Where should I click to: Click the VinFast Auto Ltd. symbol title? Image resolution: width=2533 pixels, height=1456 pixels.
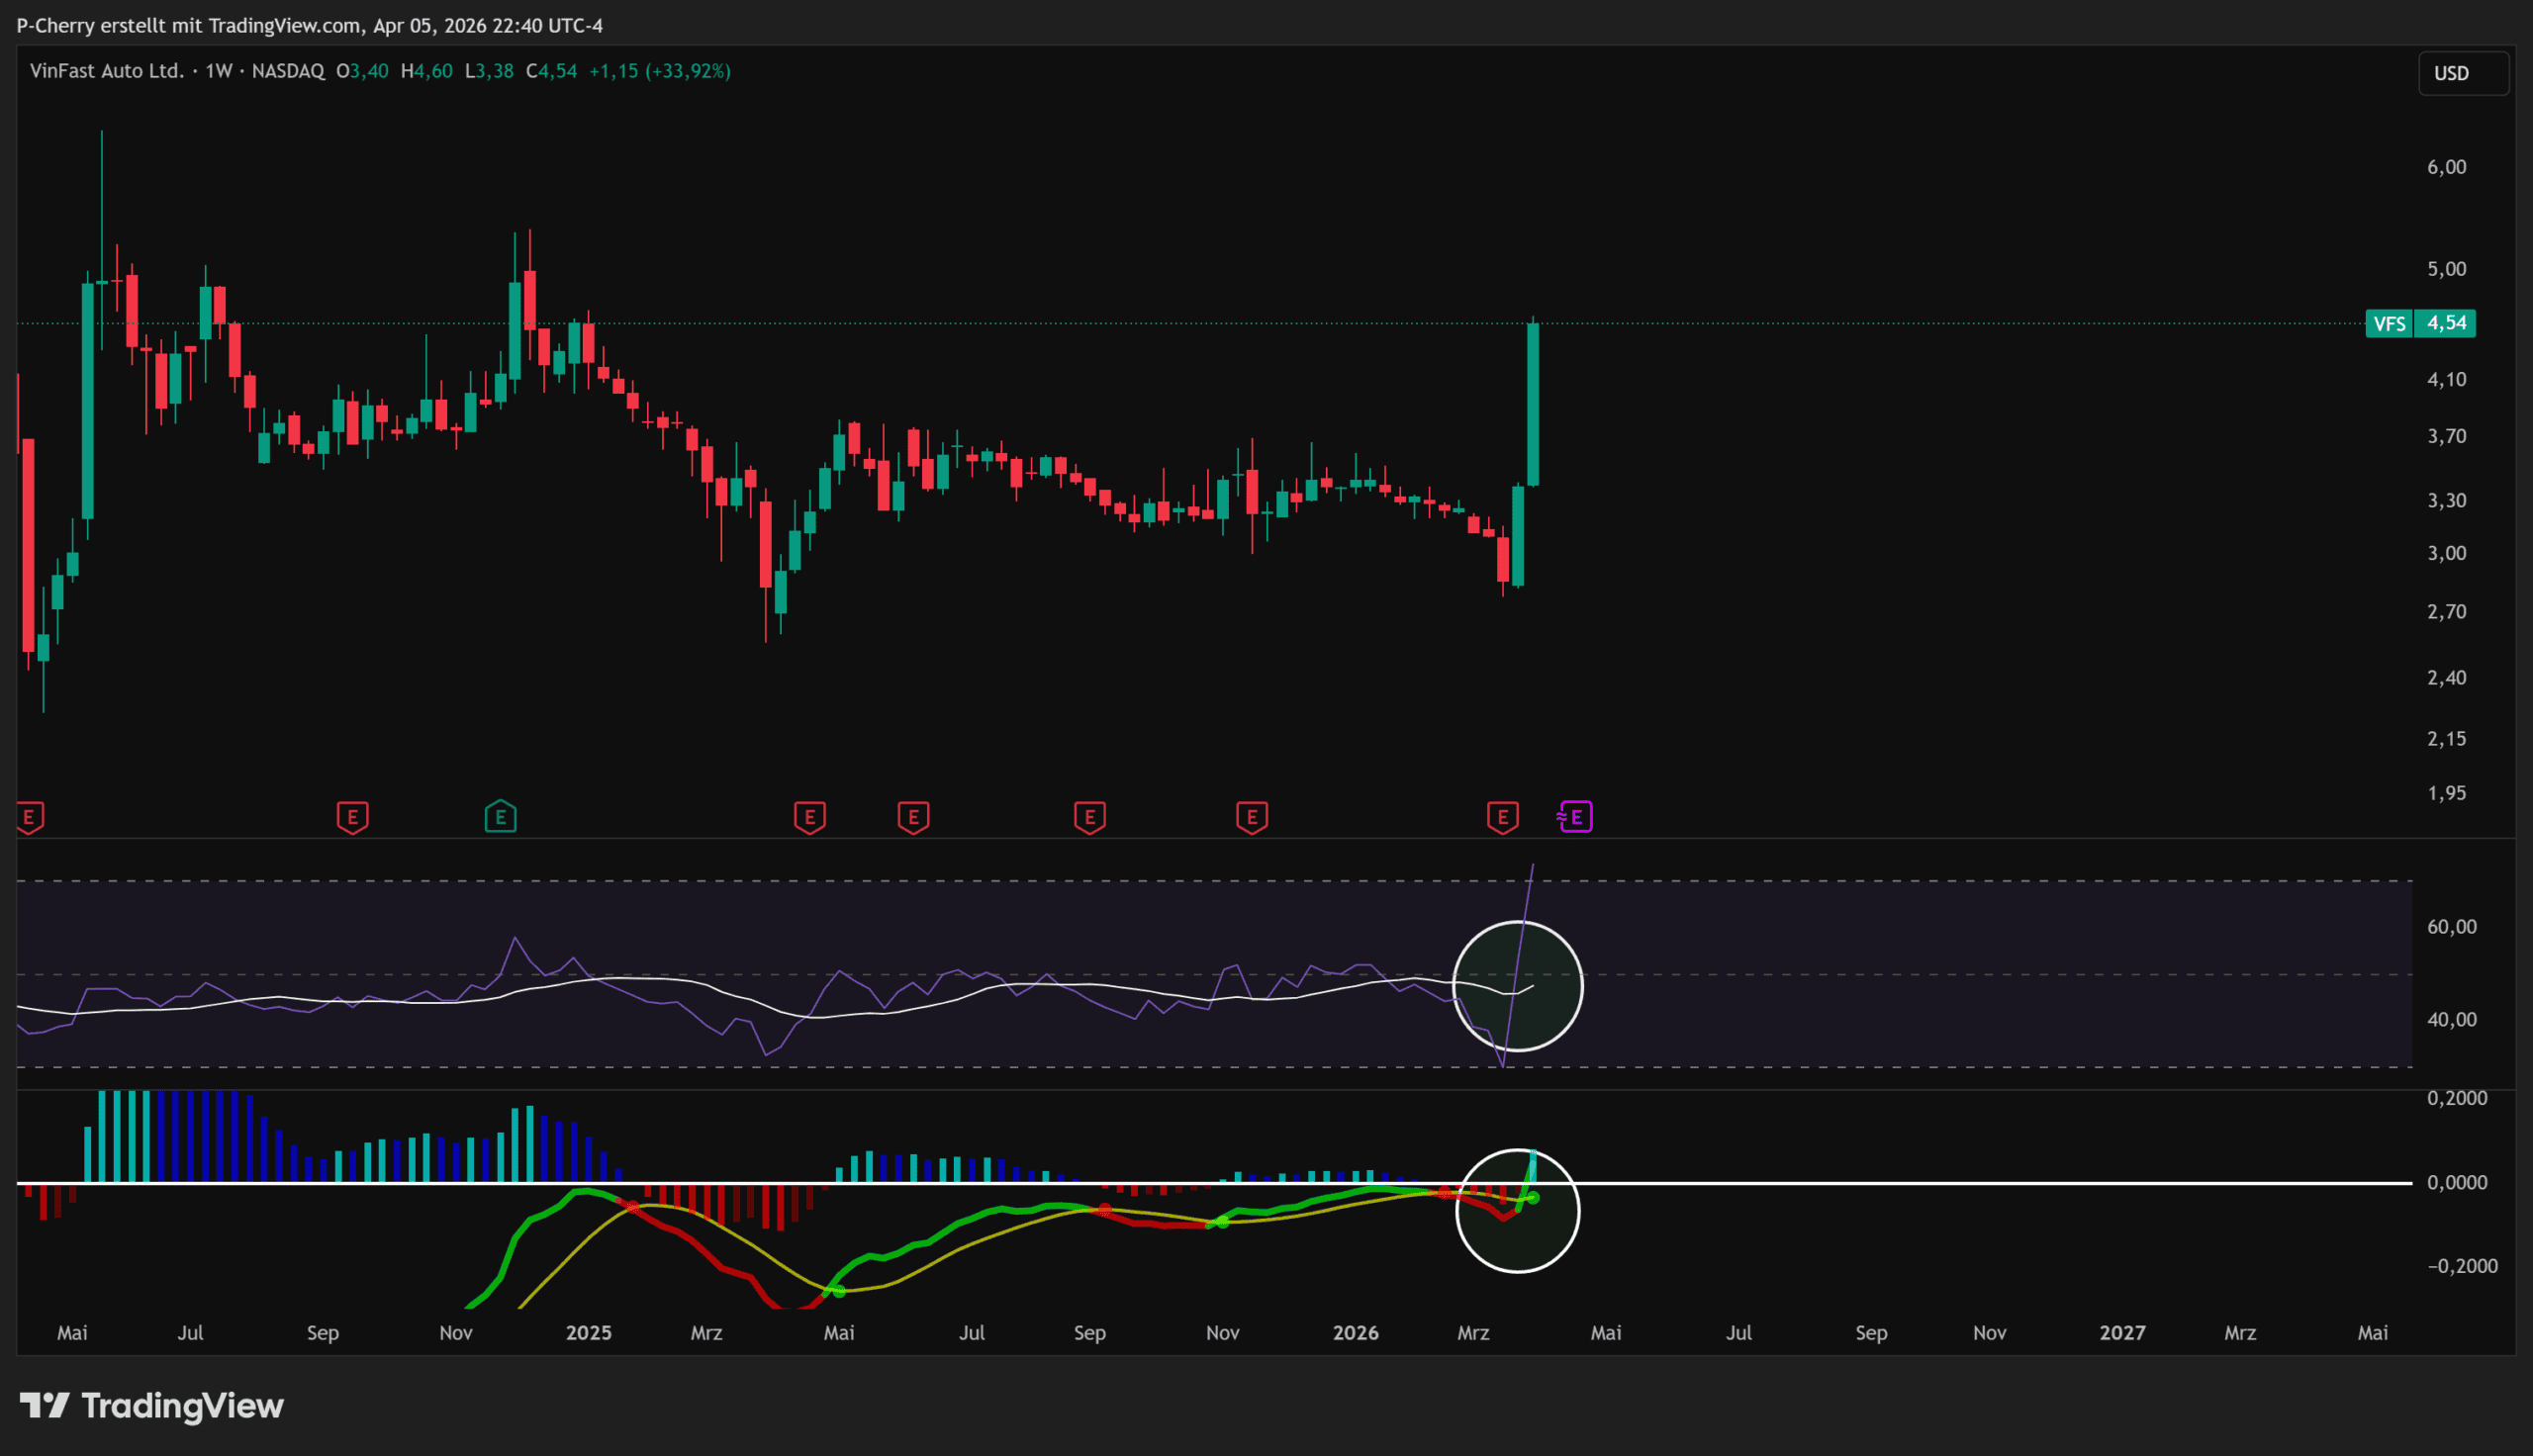[x=107, y=71]
